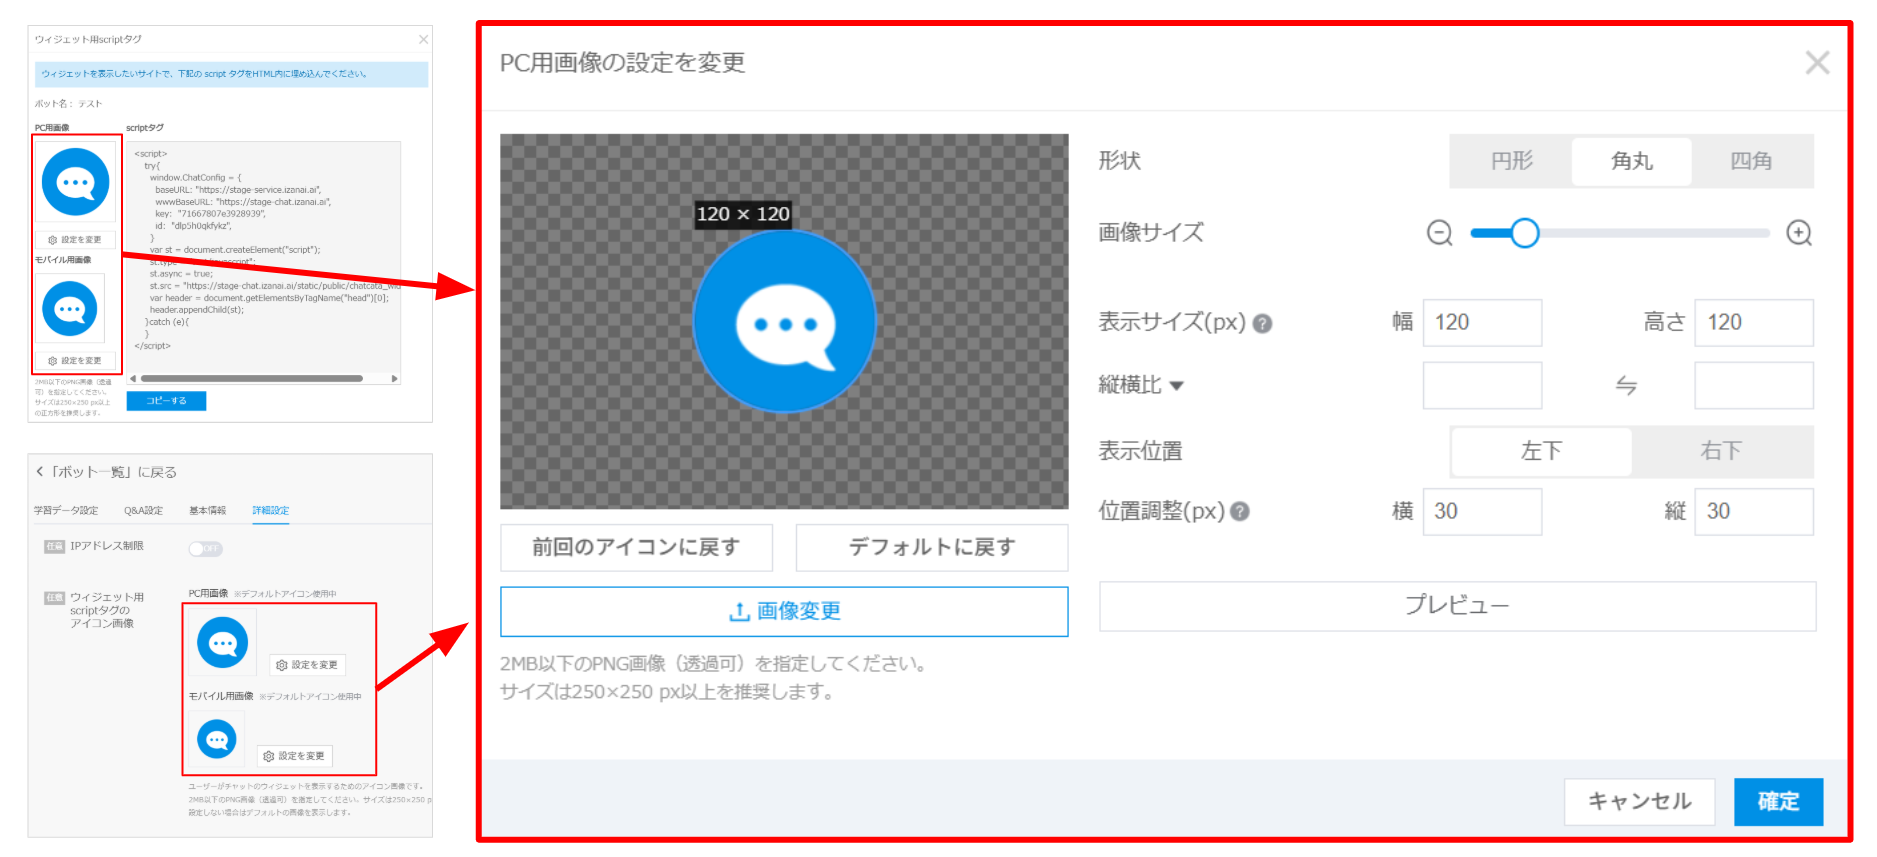This screenshot has width=1877, height=857.
Task: Click the swap arrows icon between aspect ratio fields
Action: [1626, 386]
